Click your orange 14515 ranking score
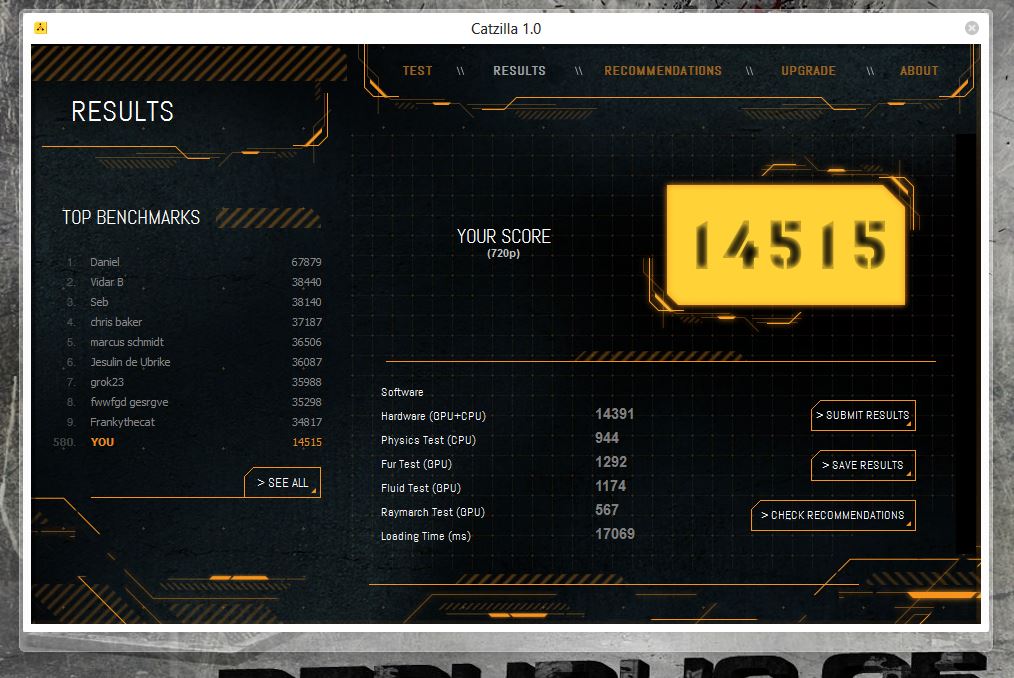The height and width of the screenshot is (678, 1014). pos(307,443)
